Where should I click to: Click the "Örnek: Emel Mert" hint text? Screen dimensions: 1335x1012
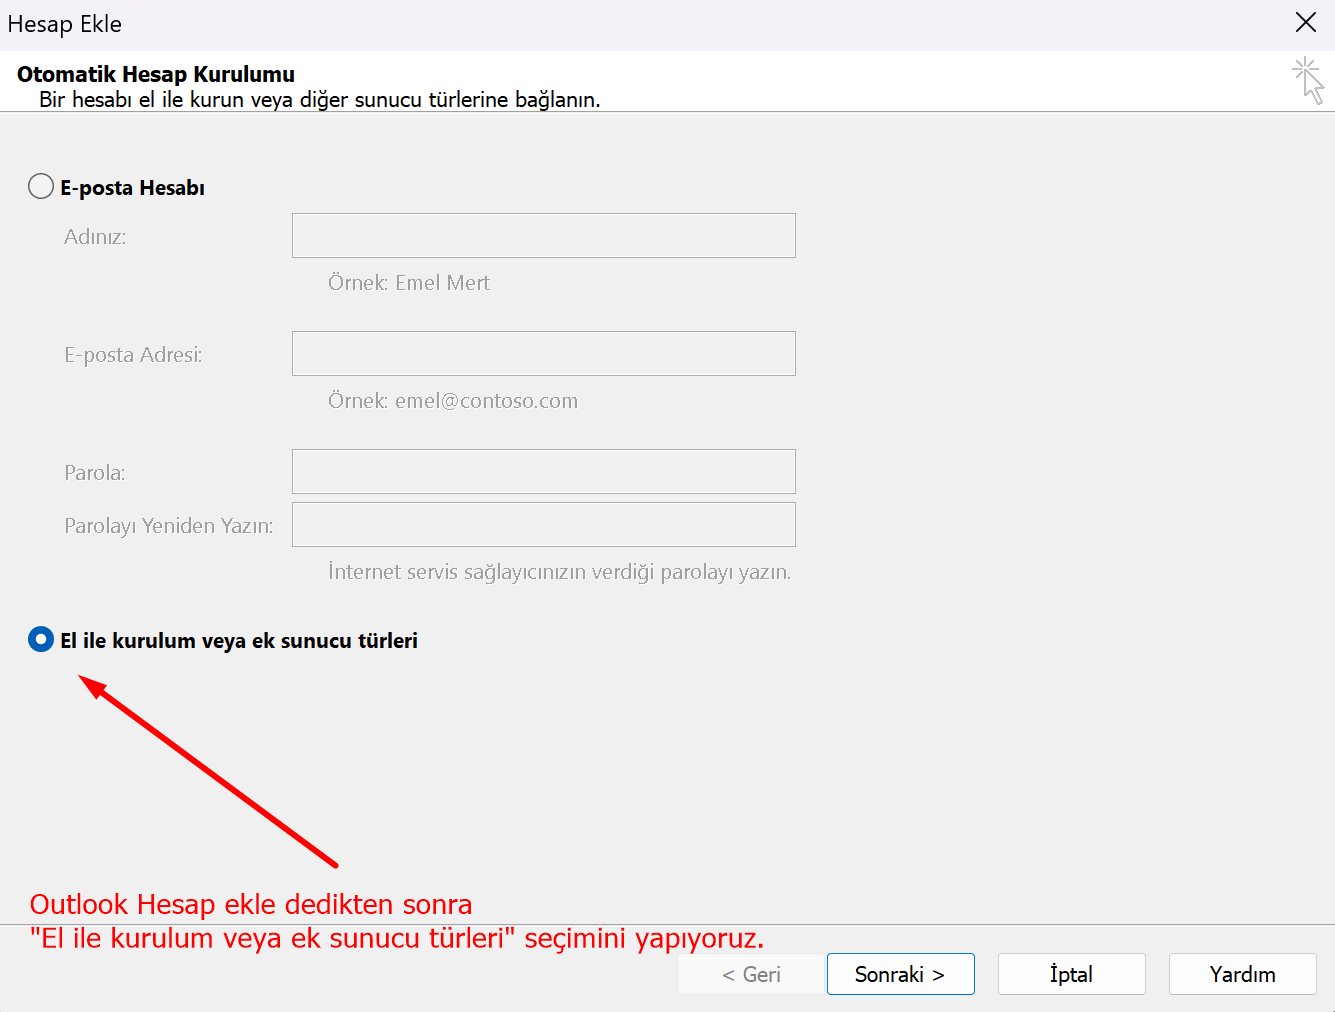click(x=408, y=282)
